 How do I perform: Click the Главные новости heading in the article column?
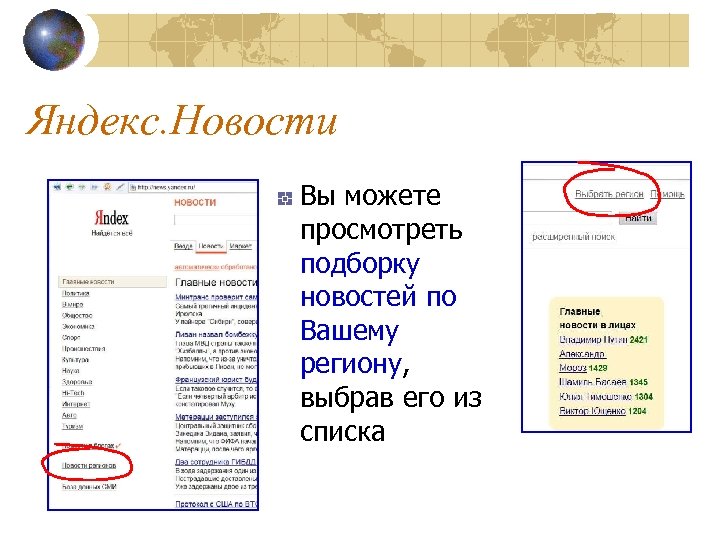click(216, 282)
